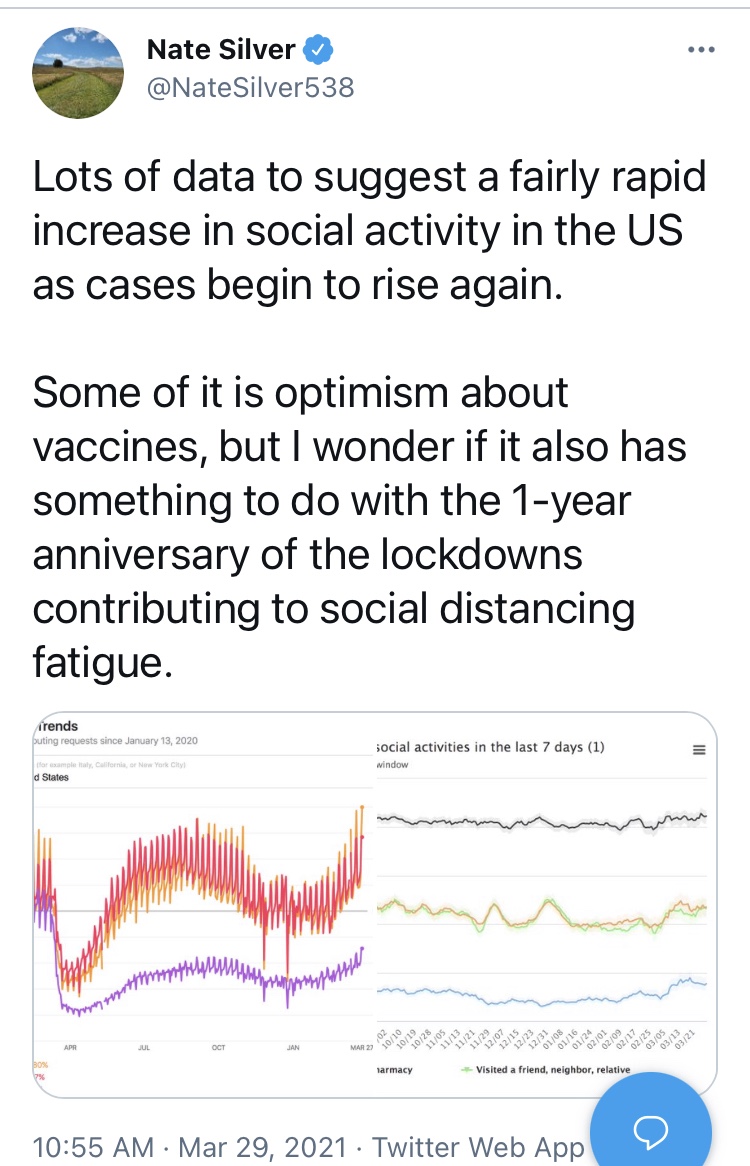
Task: Click the 10:55 AM · Mar 29, 2021 timestamp
Action: 190,1147
